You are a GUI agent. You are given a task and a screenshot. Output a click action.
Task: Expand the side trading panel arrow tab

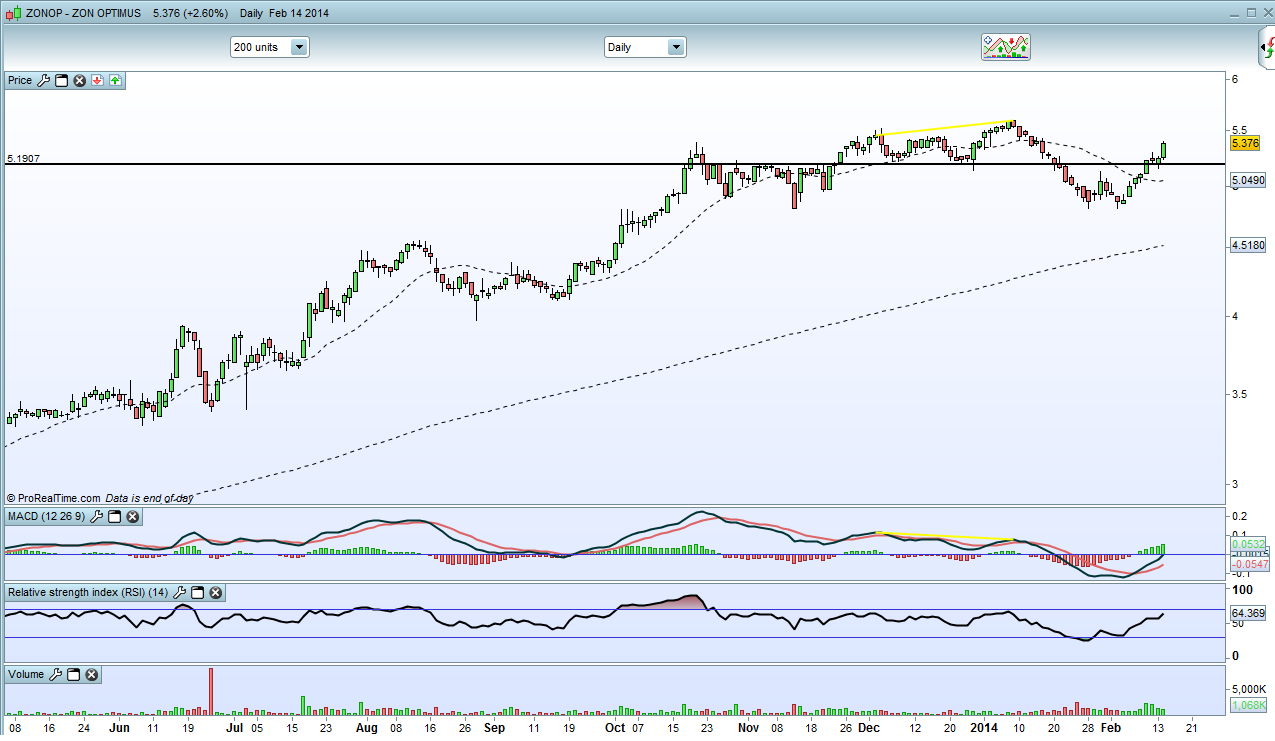coord(1266,48)
